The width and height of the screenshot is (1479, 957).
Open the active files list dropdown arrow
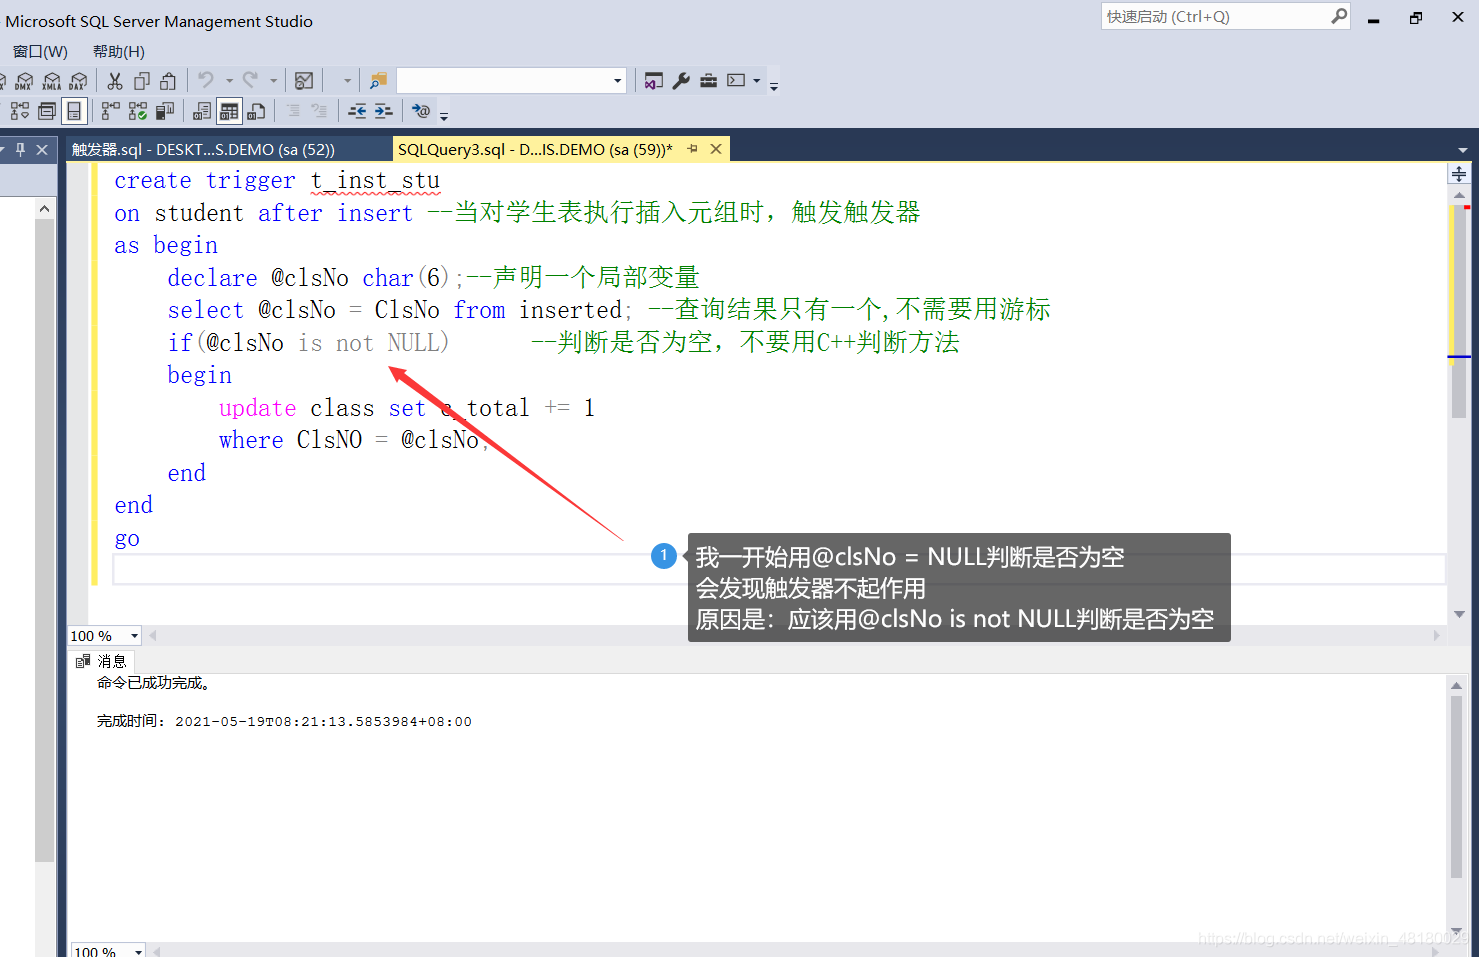click(1463, 150)
